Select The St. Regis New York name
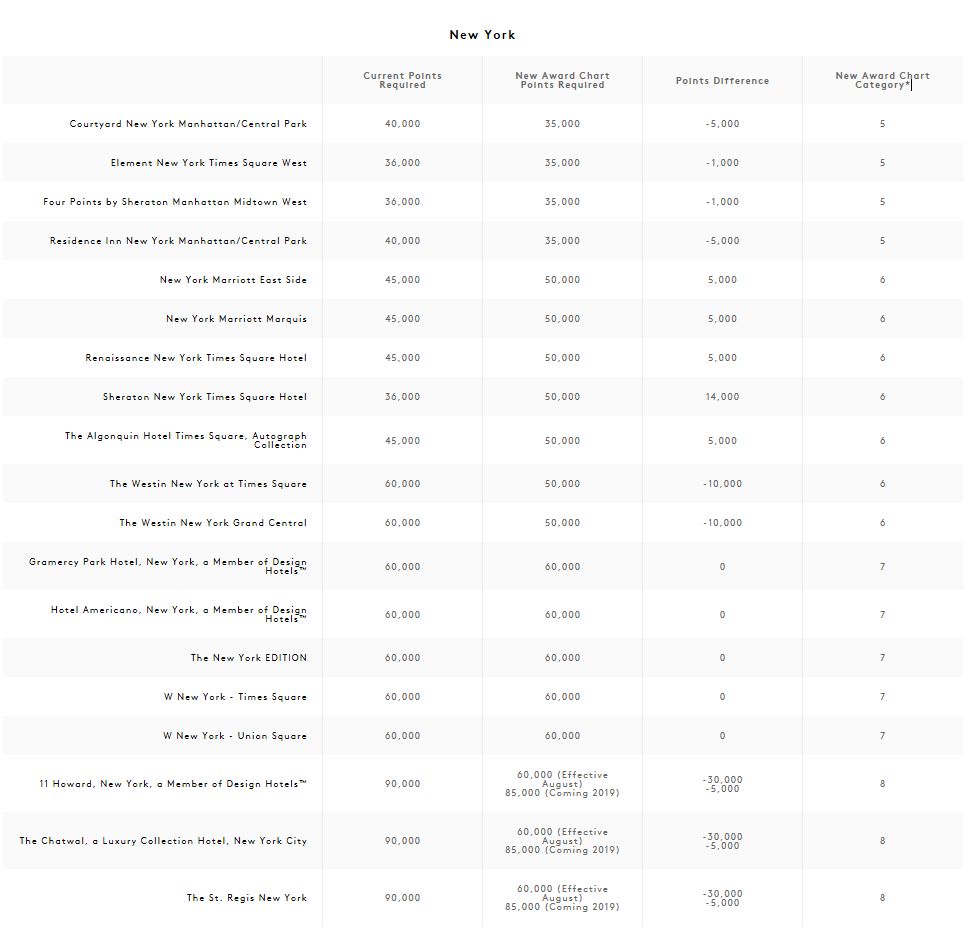 [247, 897]
